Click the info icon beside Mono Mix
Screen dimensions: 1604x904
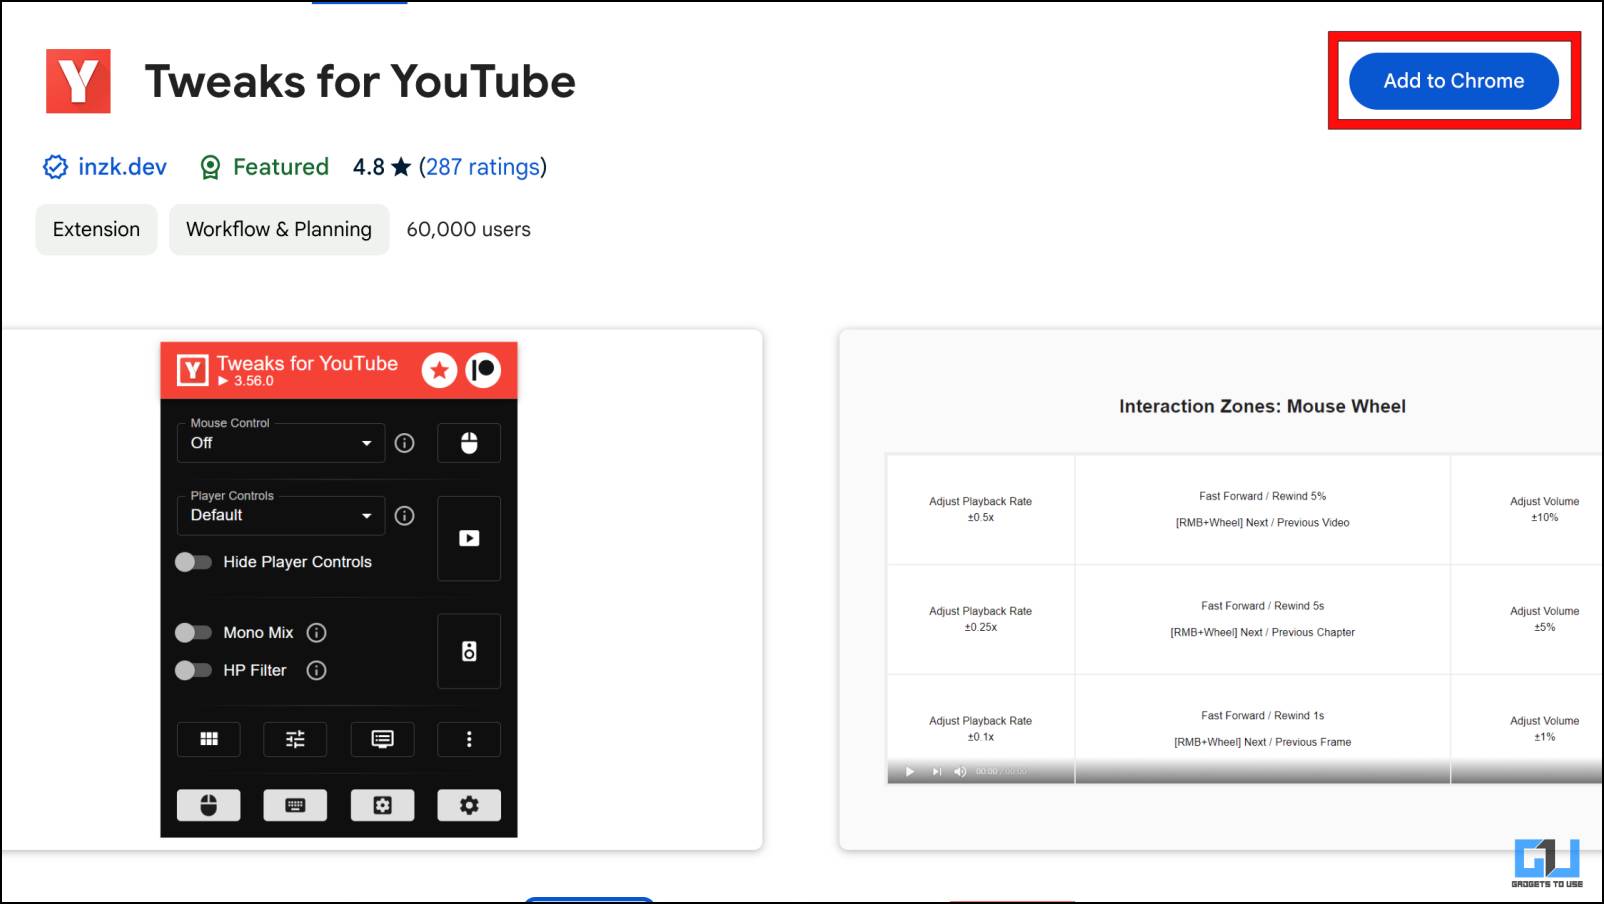pos(316,632)
